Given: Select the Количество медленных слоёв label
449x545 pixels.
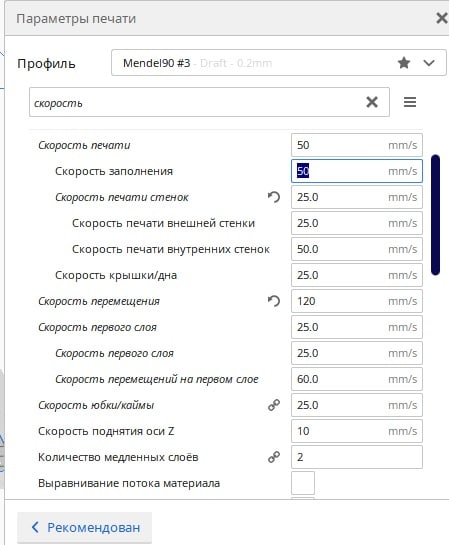Looking at the screenshot, I should [x=118, y=457].
